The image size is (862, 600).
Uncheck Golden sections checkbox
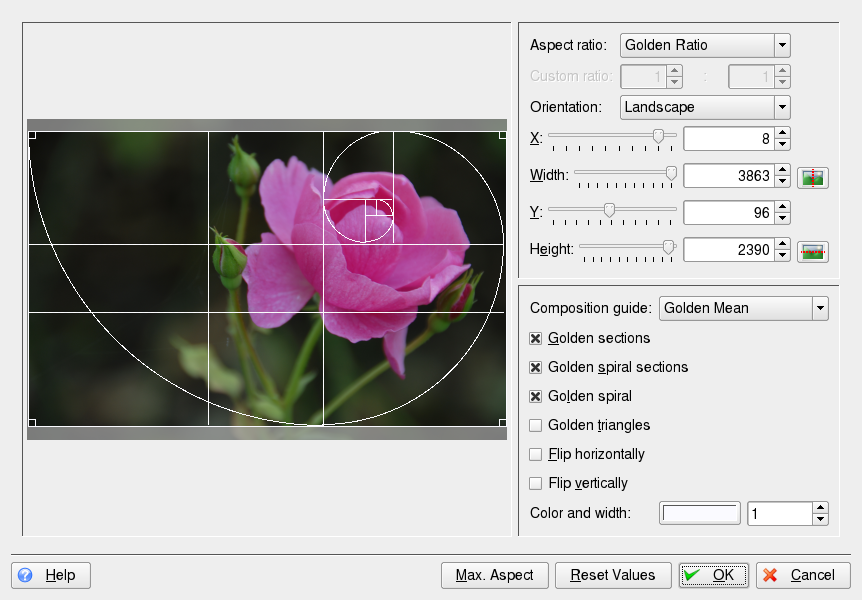click(536, 338)
